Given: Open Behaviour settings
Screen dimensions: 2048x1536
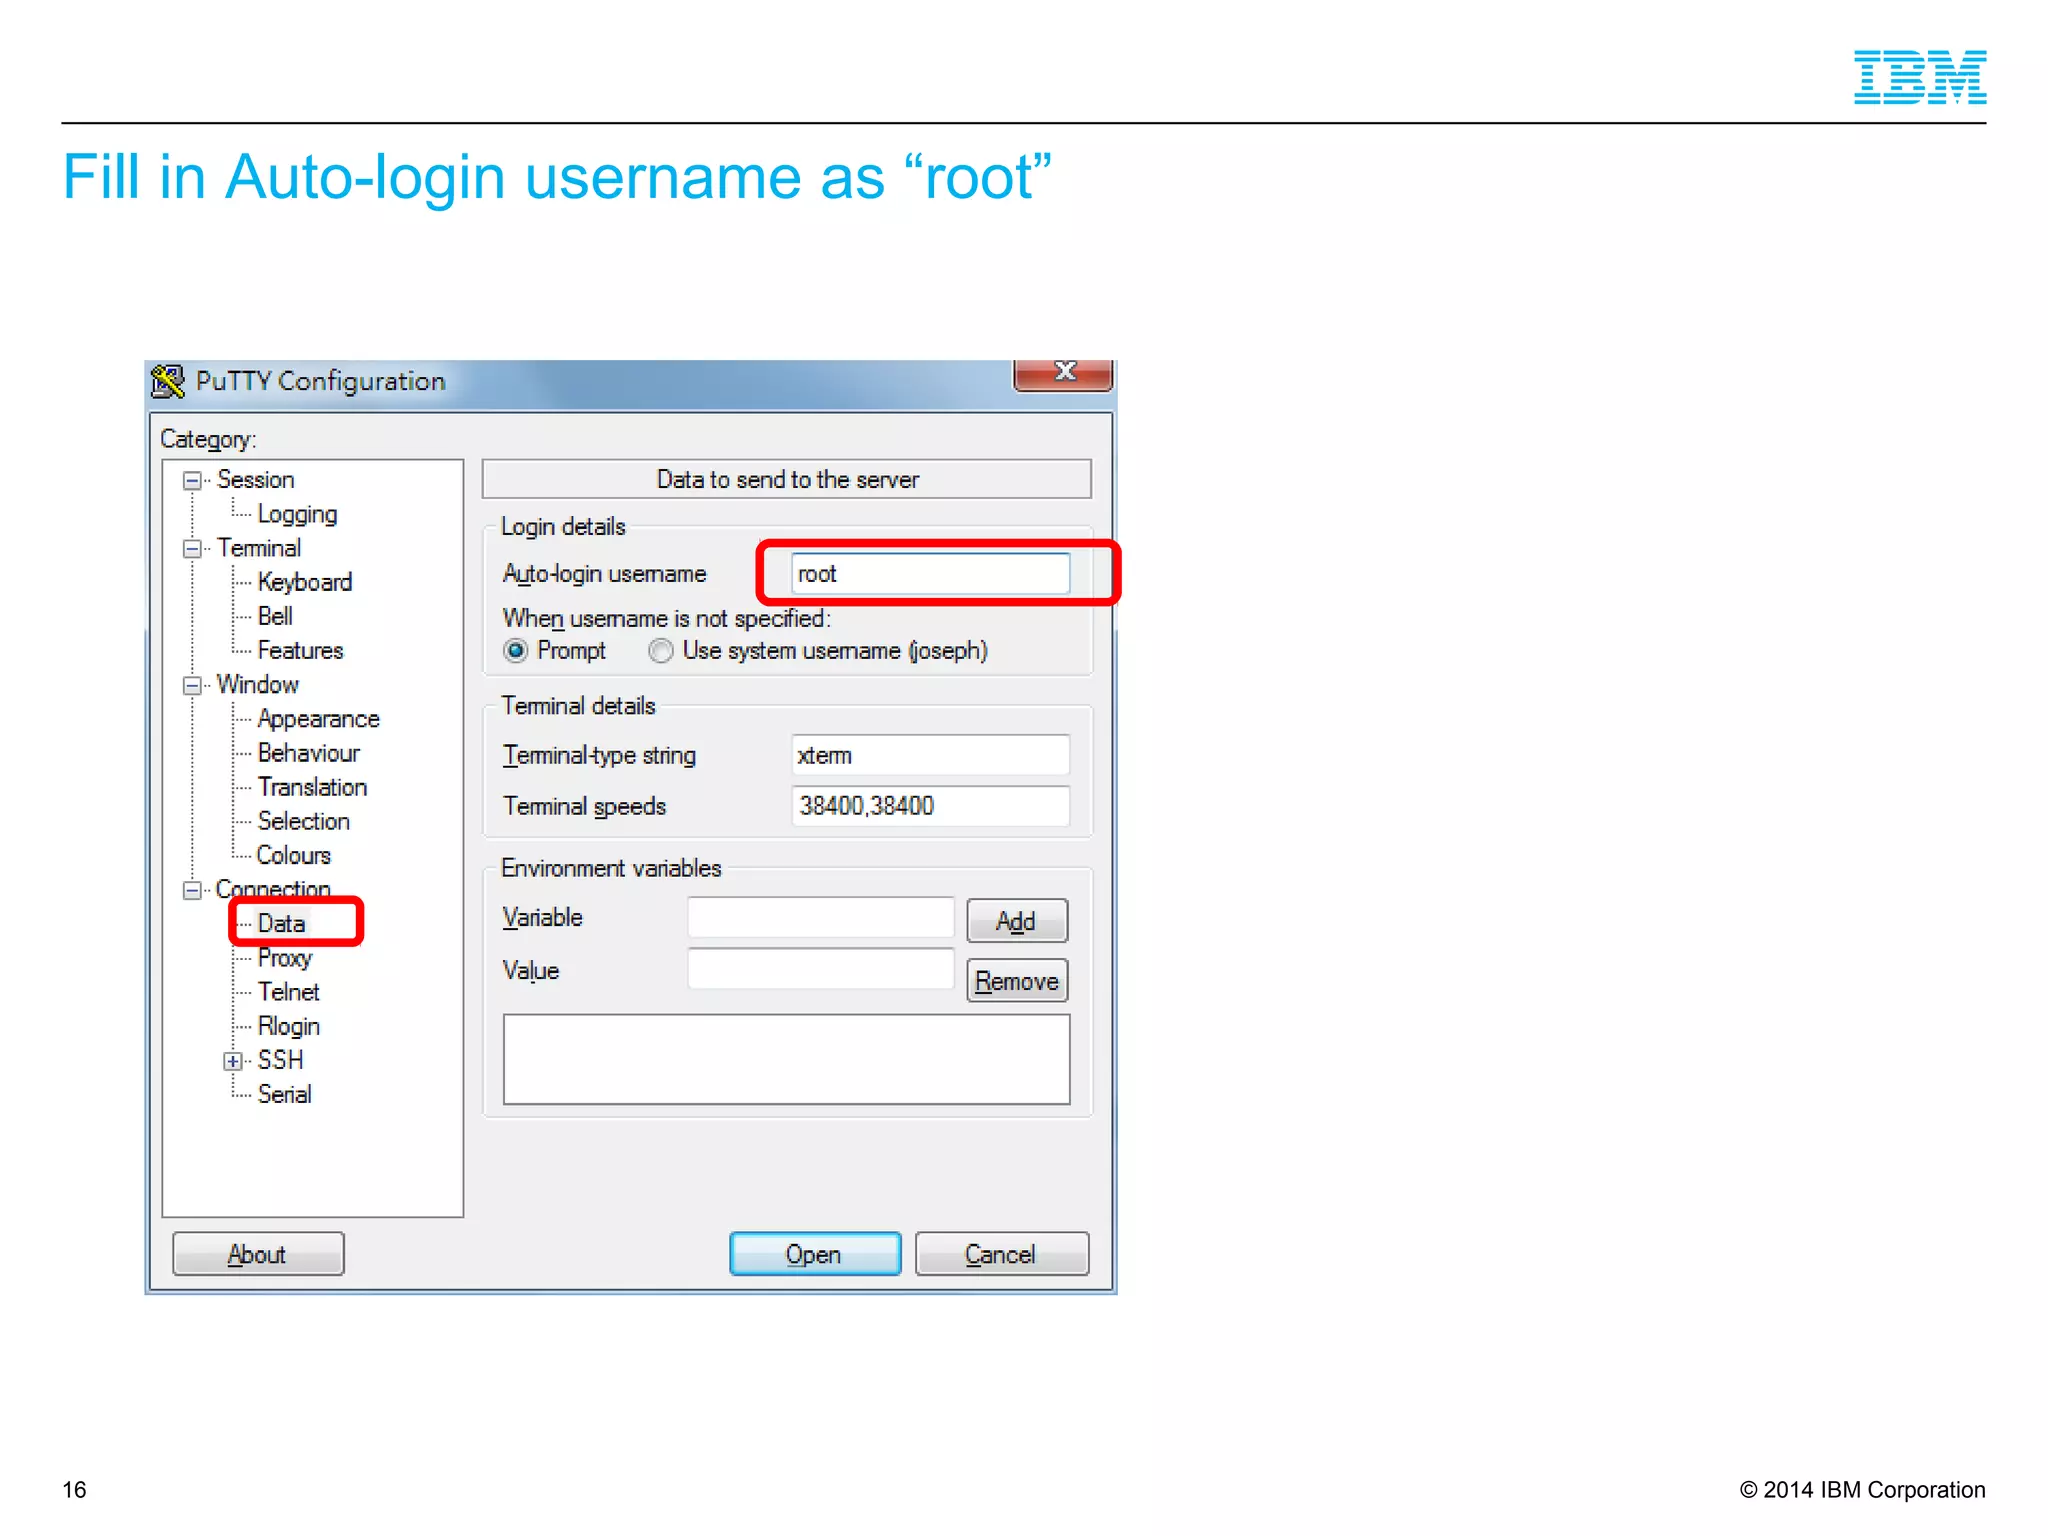Looking at the screenshot, I should (x=308, y=753).
